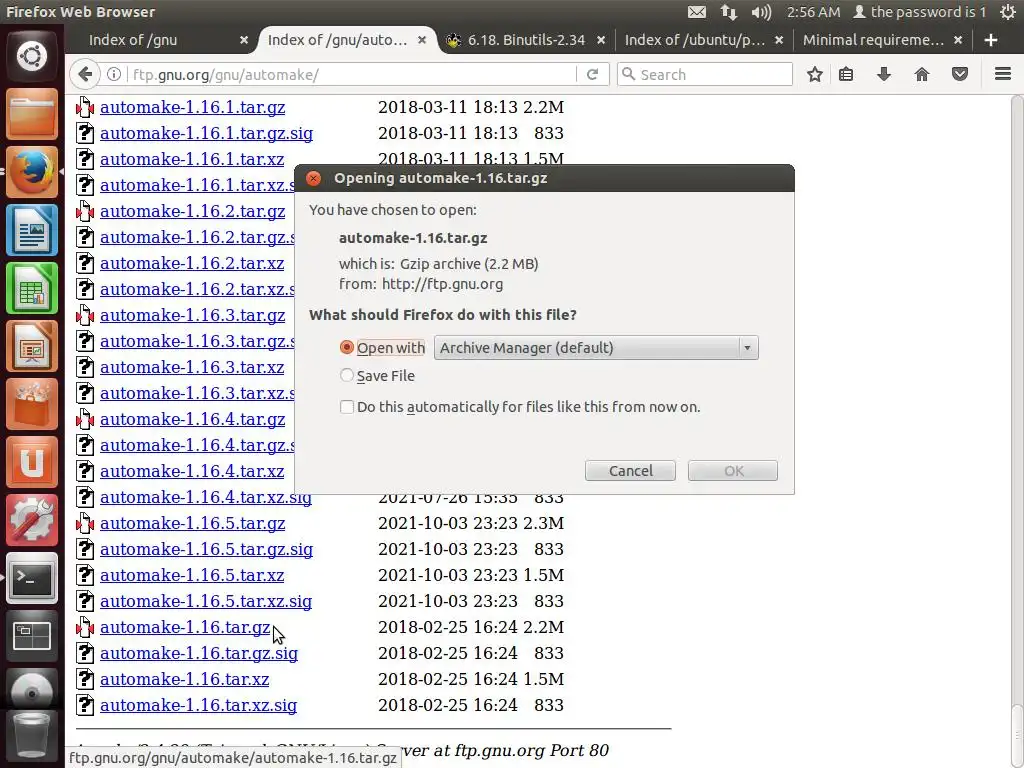
Task: Switch to the Index of /ubuntu/p... tab
Action: click(695, 40)
